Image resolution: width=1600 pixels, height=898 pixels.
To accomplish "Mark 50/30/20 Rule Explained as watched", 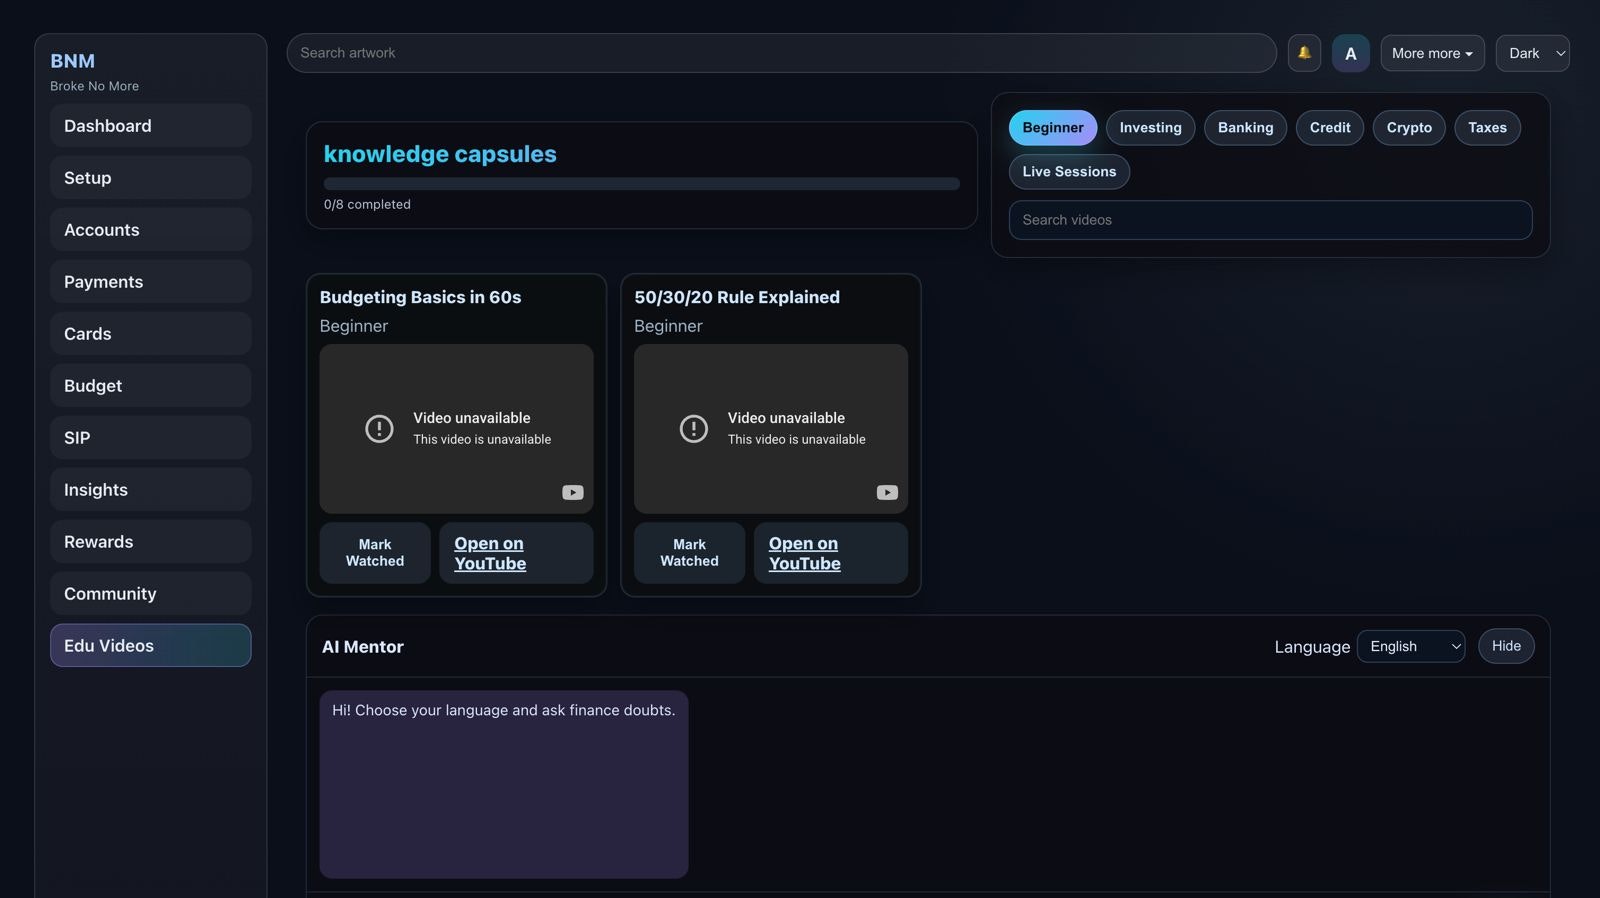I will [689, 552].
